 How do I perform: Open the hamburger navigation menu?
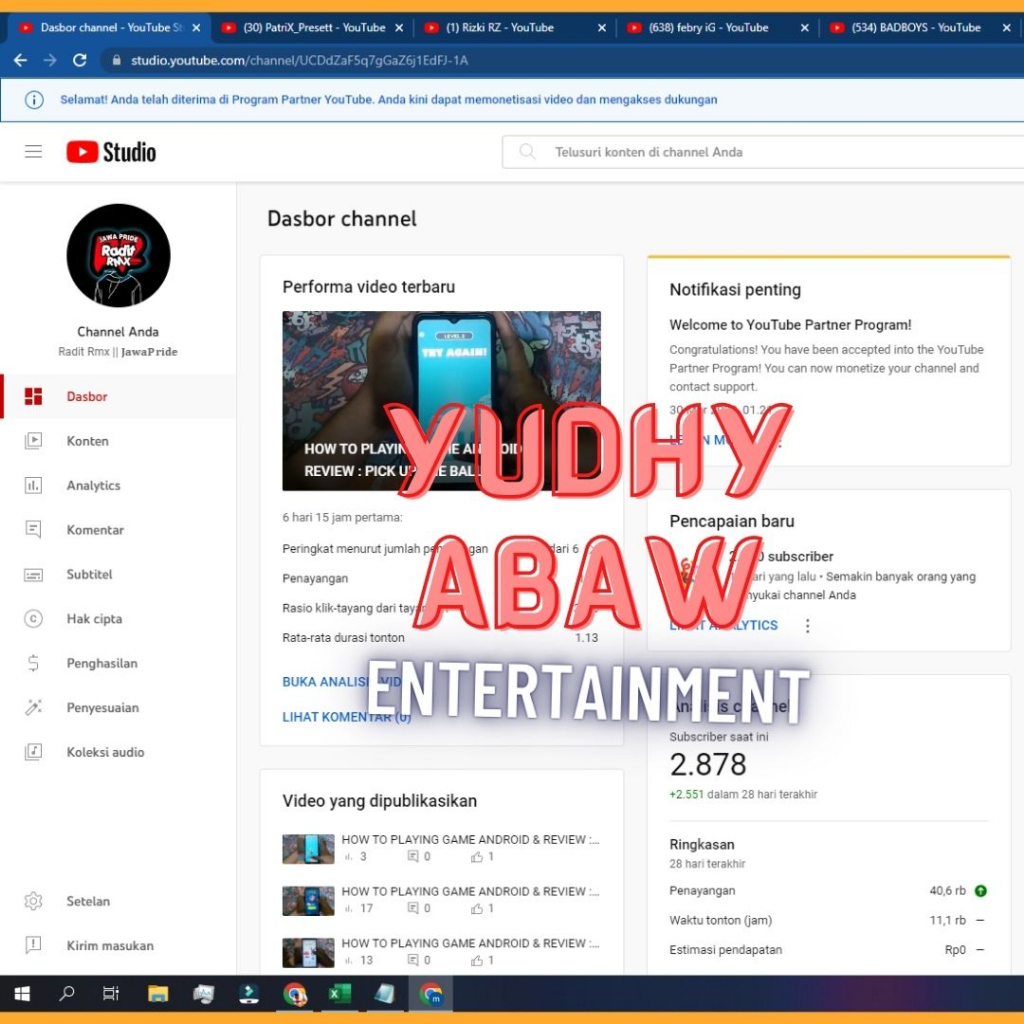[x=33, y=151]
